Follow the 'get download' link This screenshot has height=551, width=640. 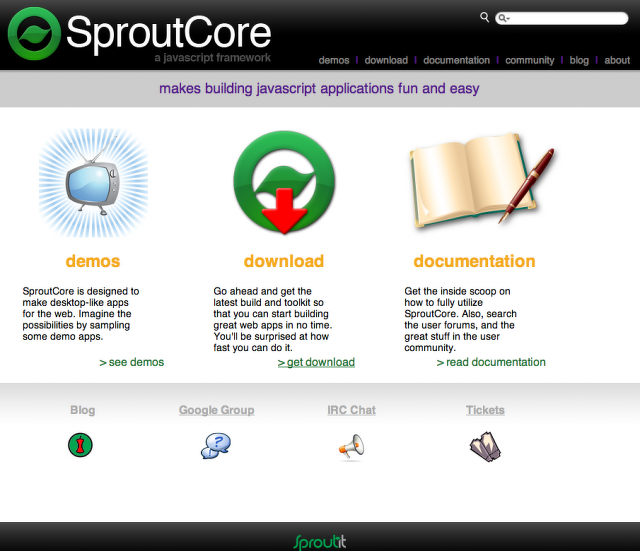coord(316,362)
